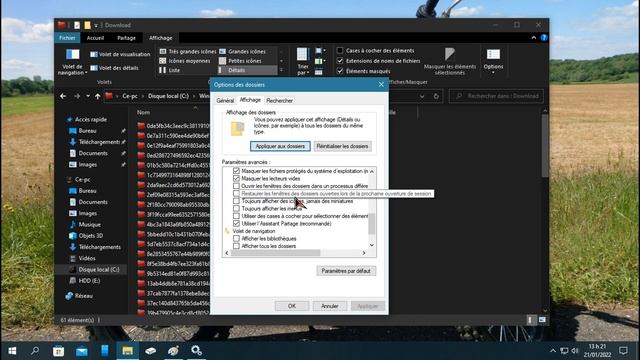Toggle Extensions de noms de fichiers
Viewport: 640px width, 360px height.
(340, 61)
